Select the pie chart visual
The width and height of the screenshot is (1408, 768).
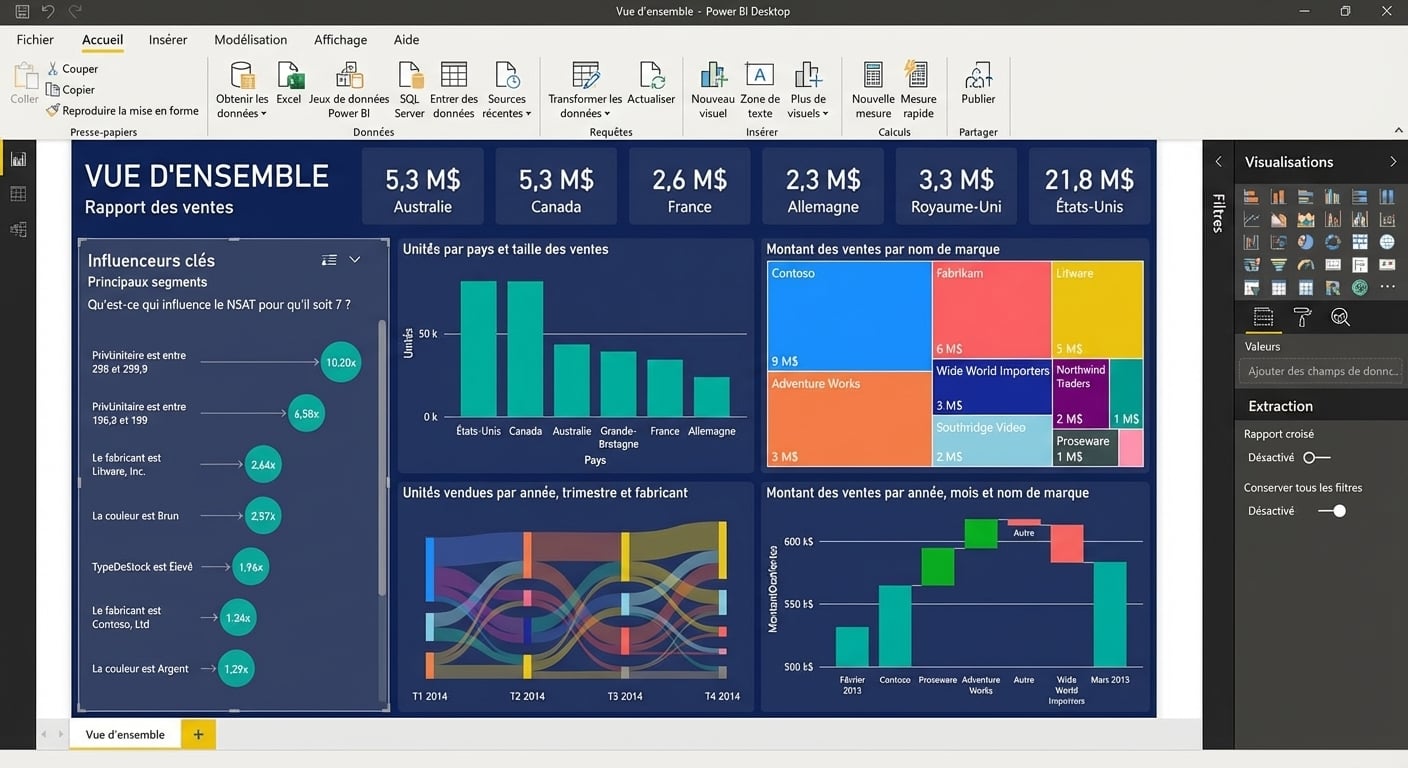click(x=1306, y=242)
